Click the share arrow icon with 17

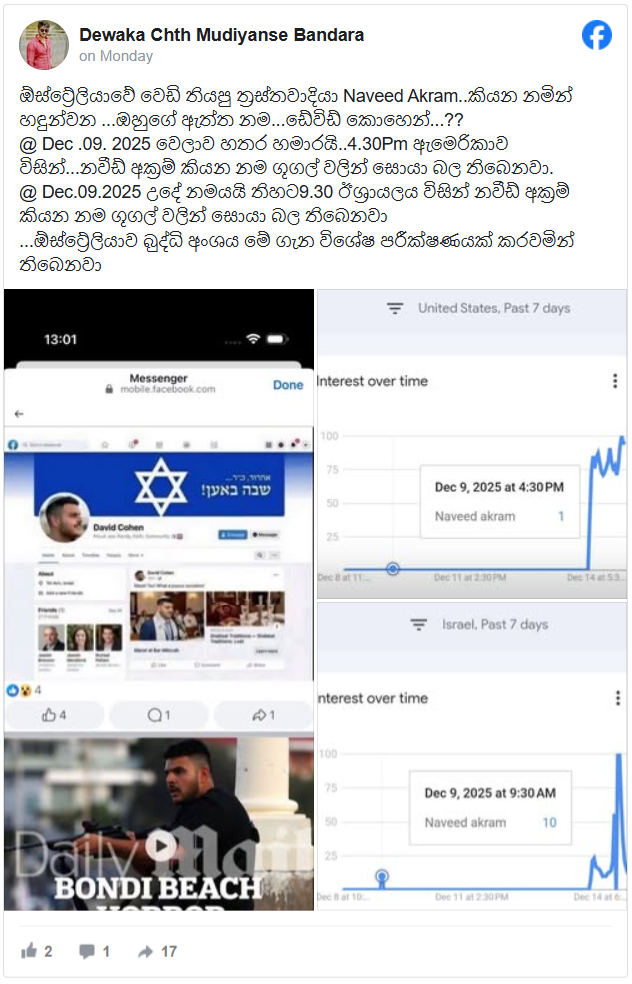click(146, 952)
